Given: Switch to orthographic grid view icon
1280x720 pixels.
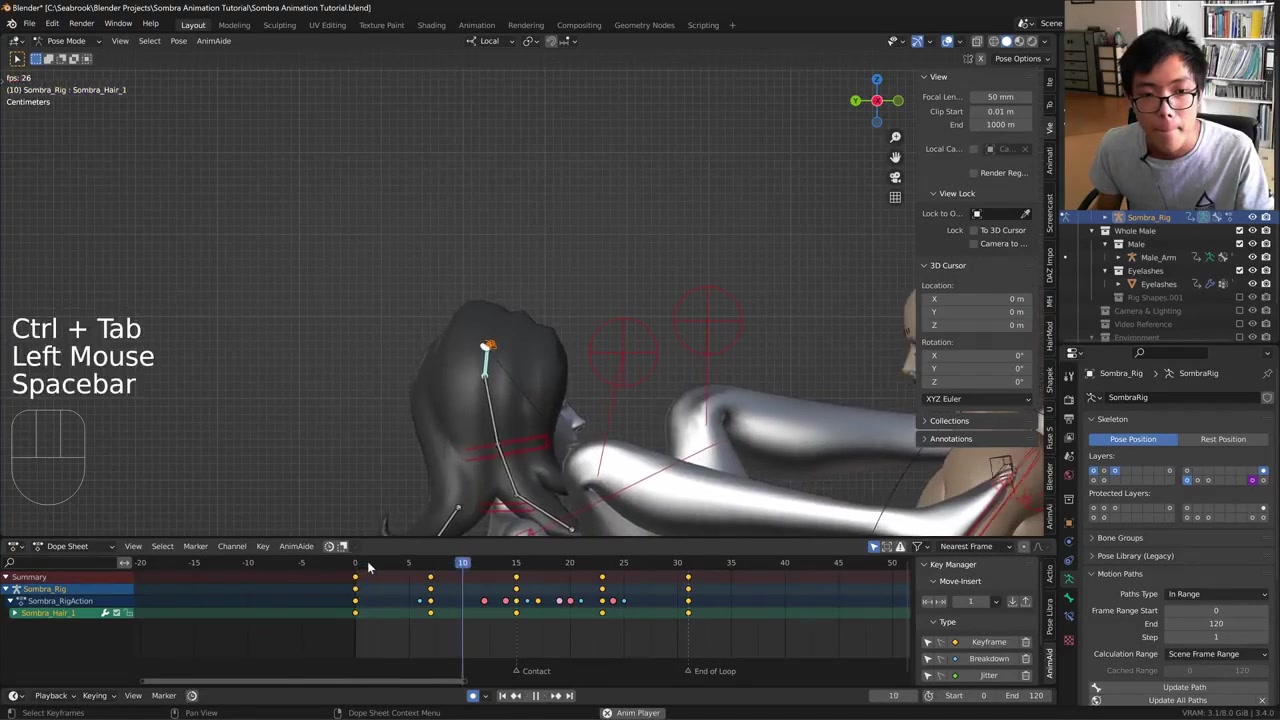Looking at the screenshot, I should pyautogui.click(x=895, y=197).
